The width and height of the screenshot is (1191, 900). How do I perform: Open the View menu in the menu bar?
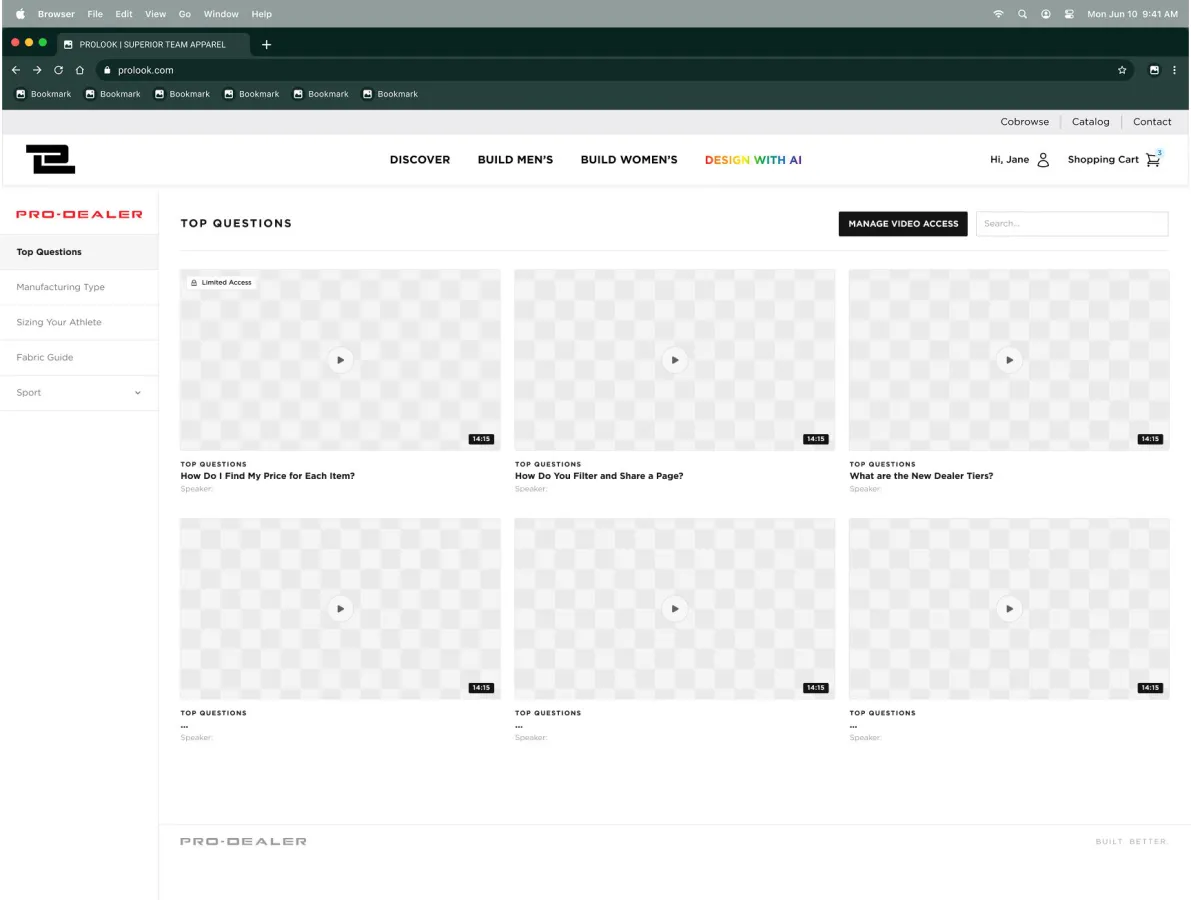click(x=155, y=14)
